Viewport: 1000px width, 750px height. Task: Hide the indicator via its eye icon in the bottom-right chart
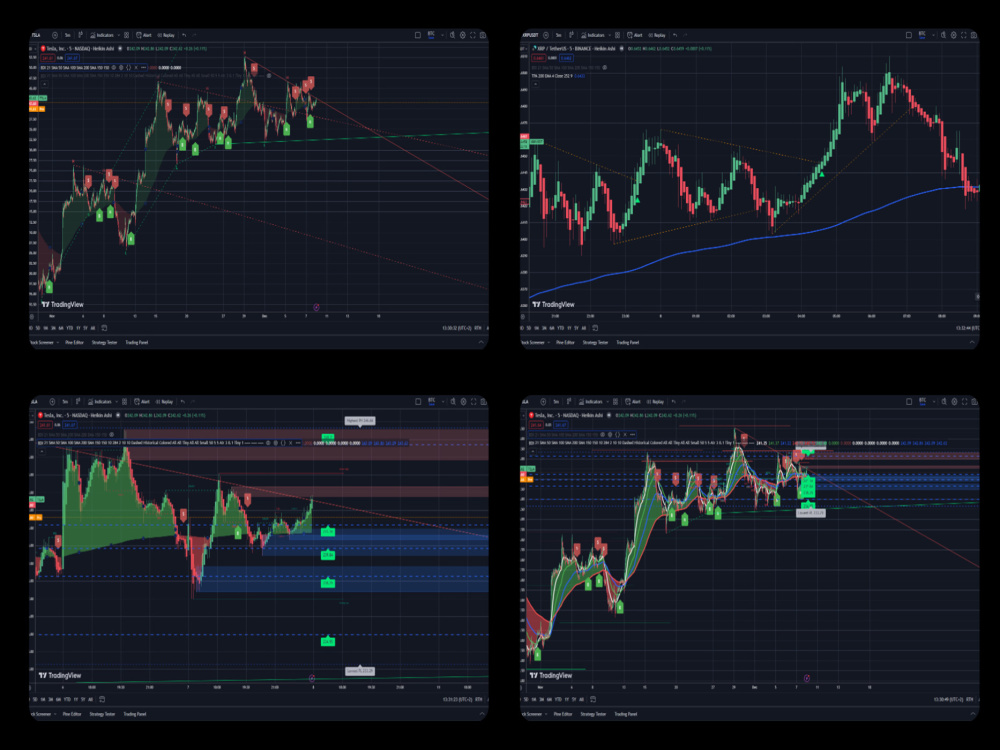click(x=602, y=435)
